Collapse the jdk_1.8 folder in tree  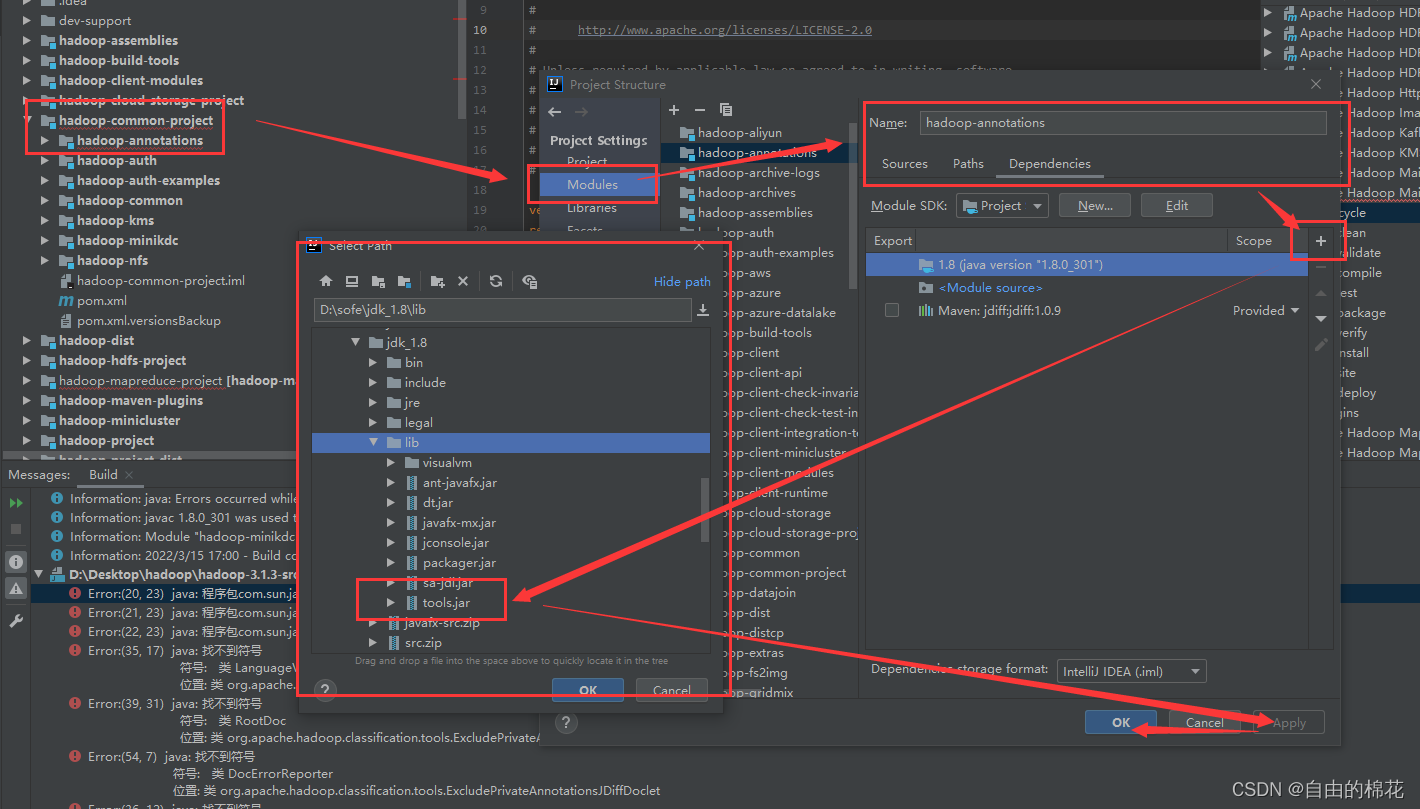tap(355, 342)
